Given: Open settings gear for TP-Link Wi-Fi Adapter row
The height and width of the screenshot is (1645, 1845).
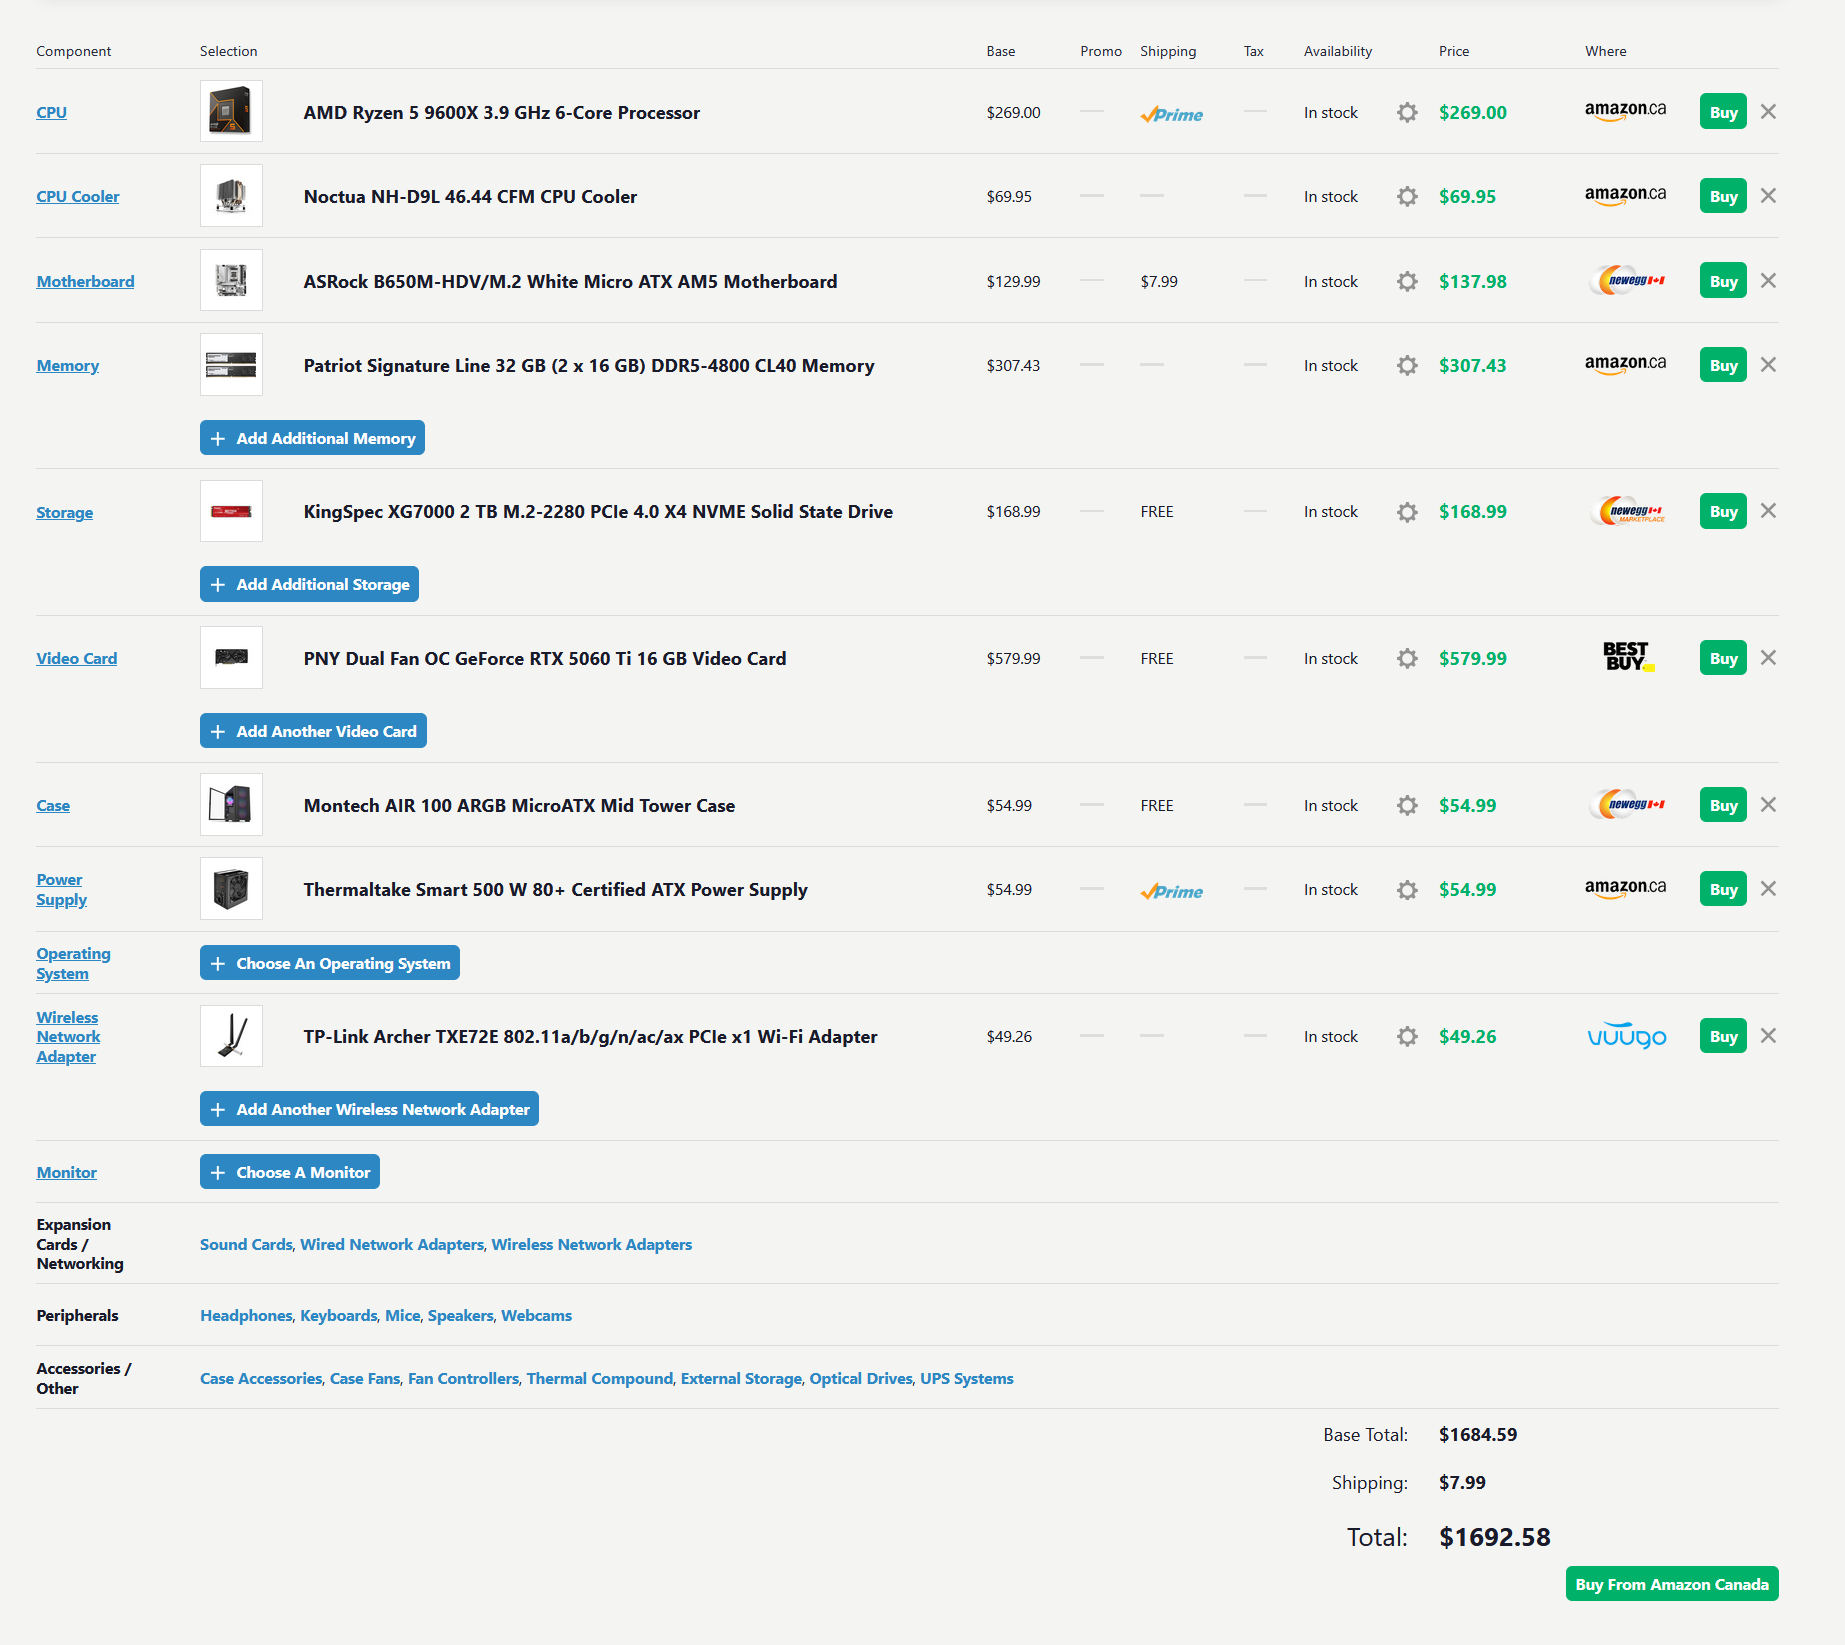Looking at the screenshot, I should click(1407, 1036).
